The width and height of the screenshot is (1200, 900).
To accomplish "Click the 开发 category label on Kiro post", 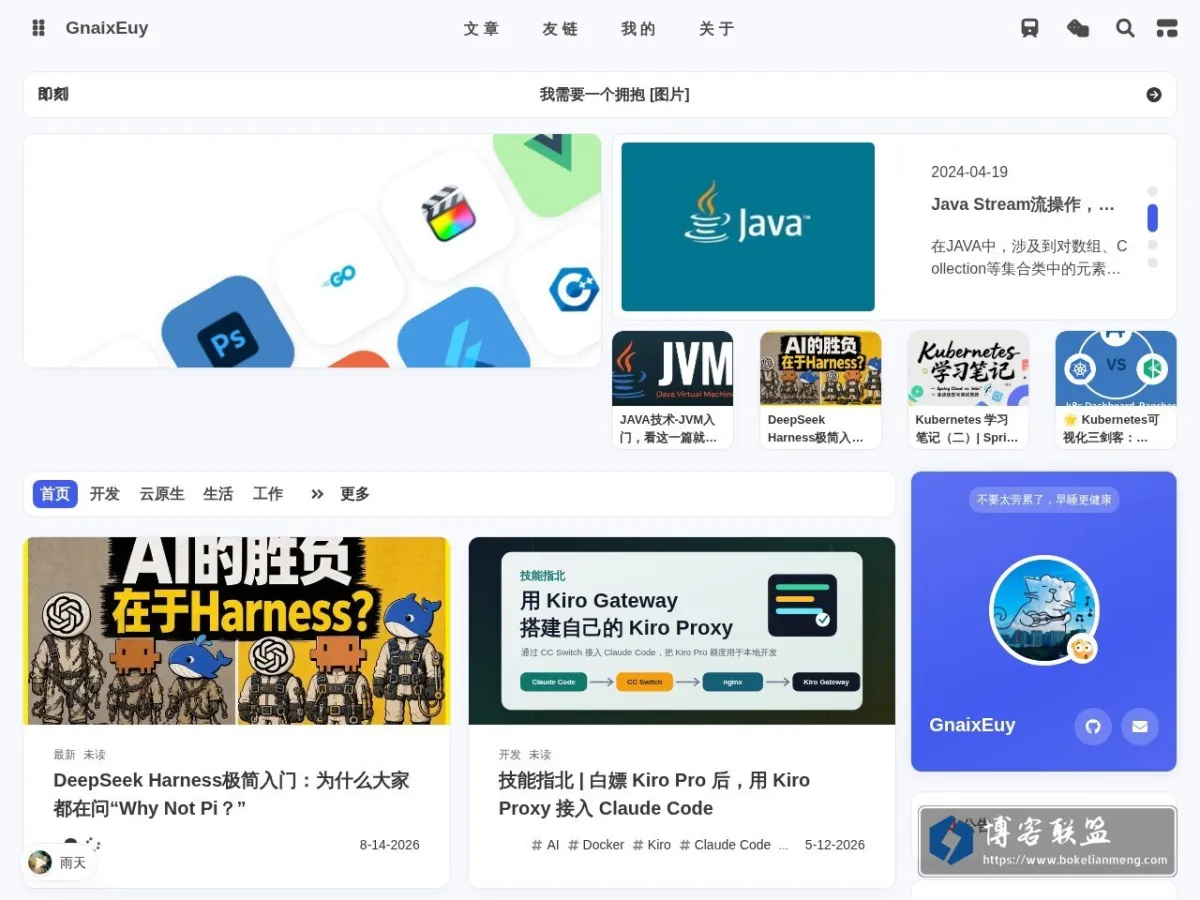I will (x=510, y=755).
